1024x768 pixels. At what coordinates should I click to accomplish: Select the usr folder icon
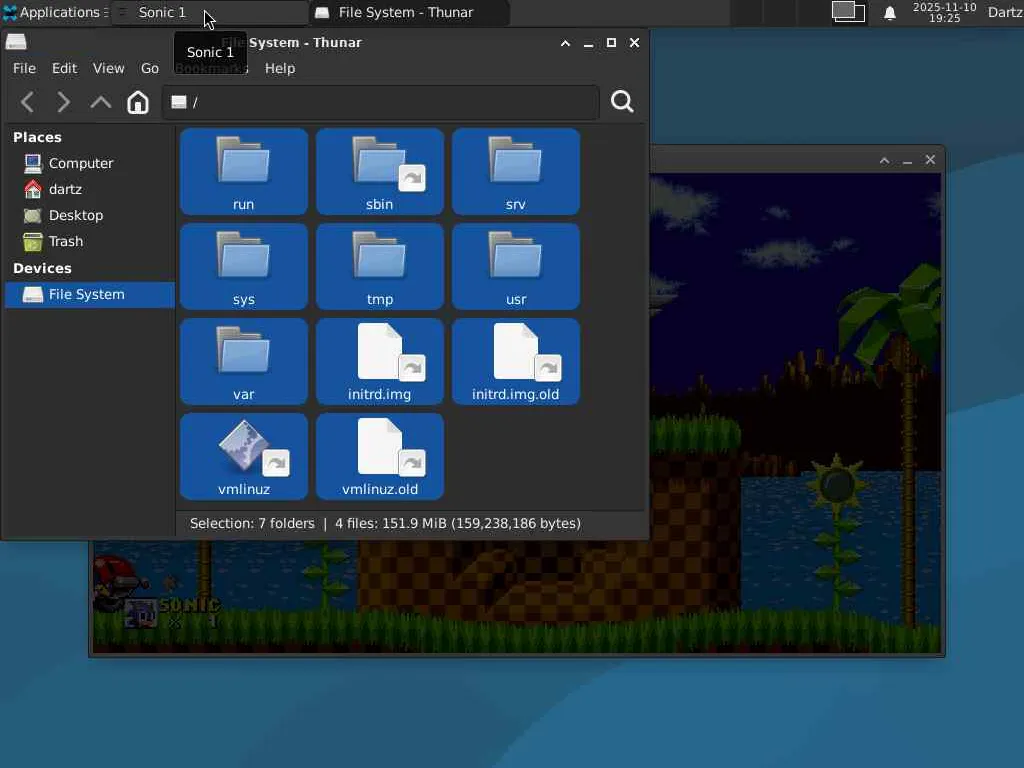[x=515, y=256]
